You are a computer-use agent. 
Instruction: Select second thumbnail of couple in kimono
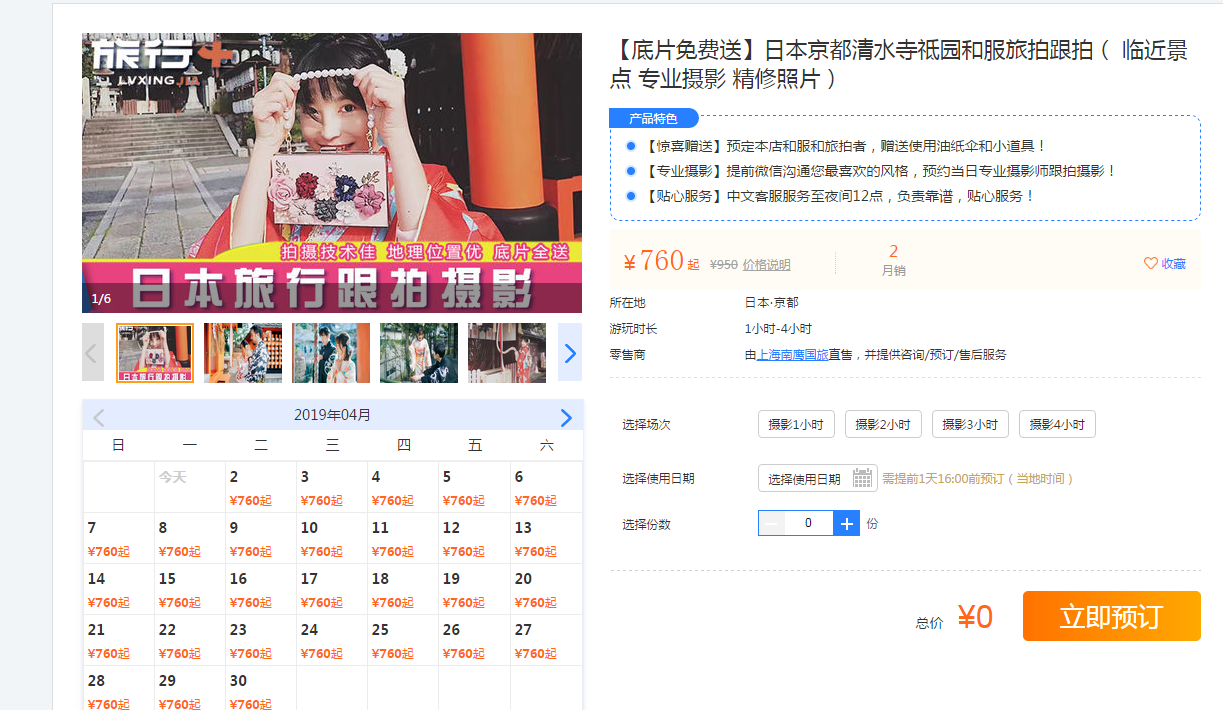(x=242, y=353)
